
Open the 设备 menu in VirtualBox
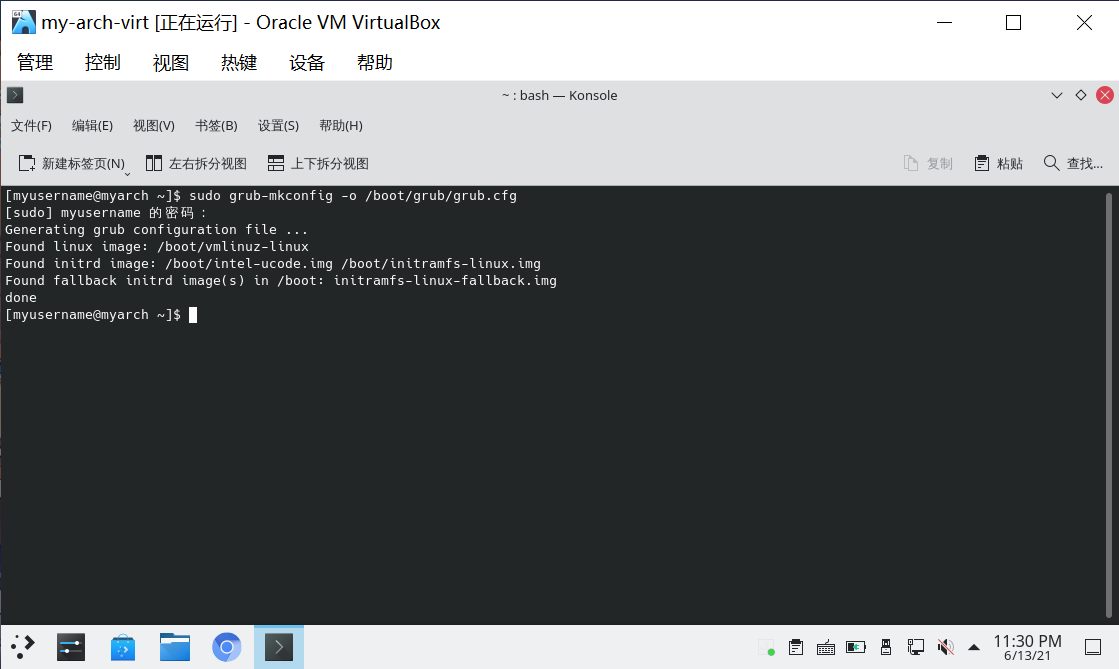[x=307, y=62]
